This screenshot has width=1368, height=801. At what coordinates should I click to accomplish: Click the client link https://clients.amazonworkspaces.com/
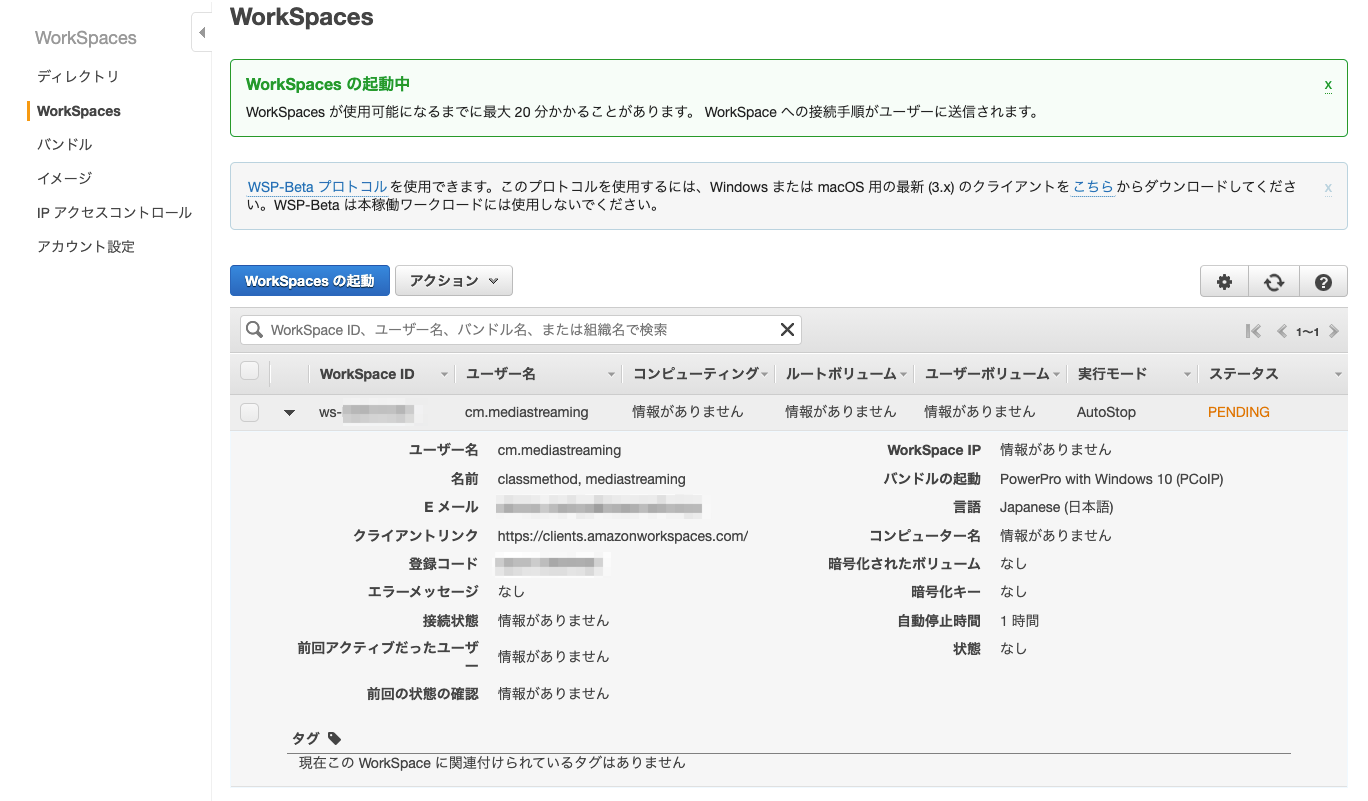pos(623,536)
